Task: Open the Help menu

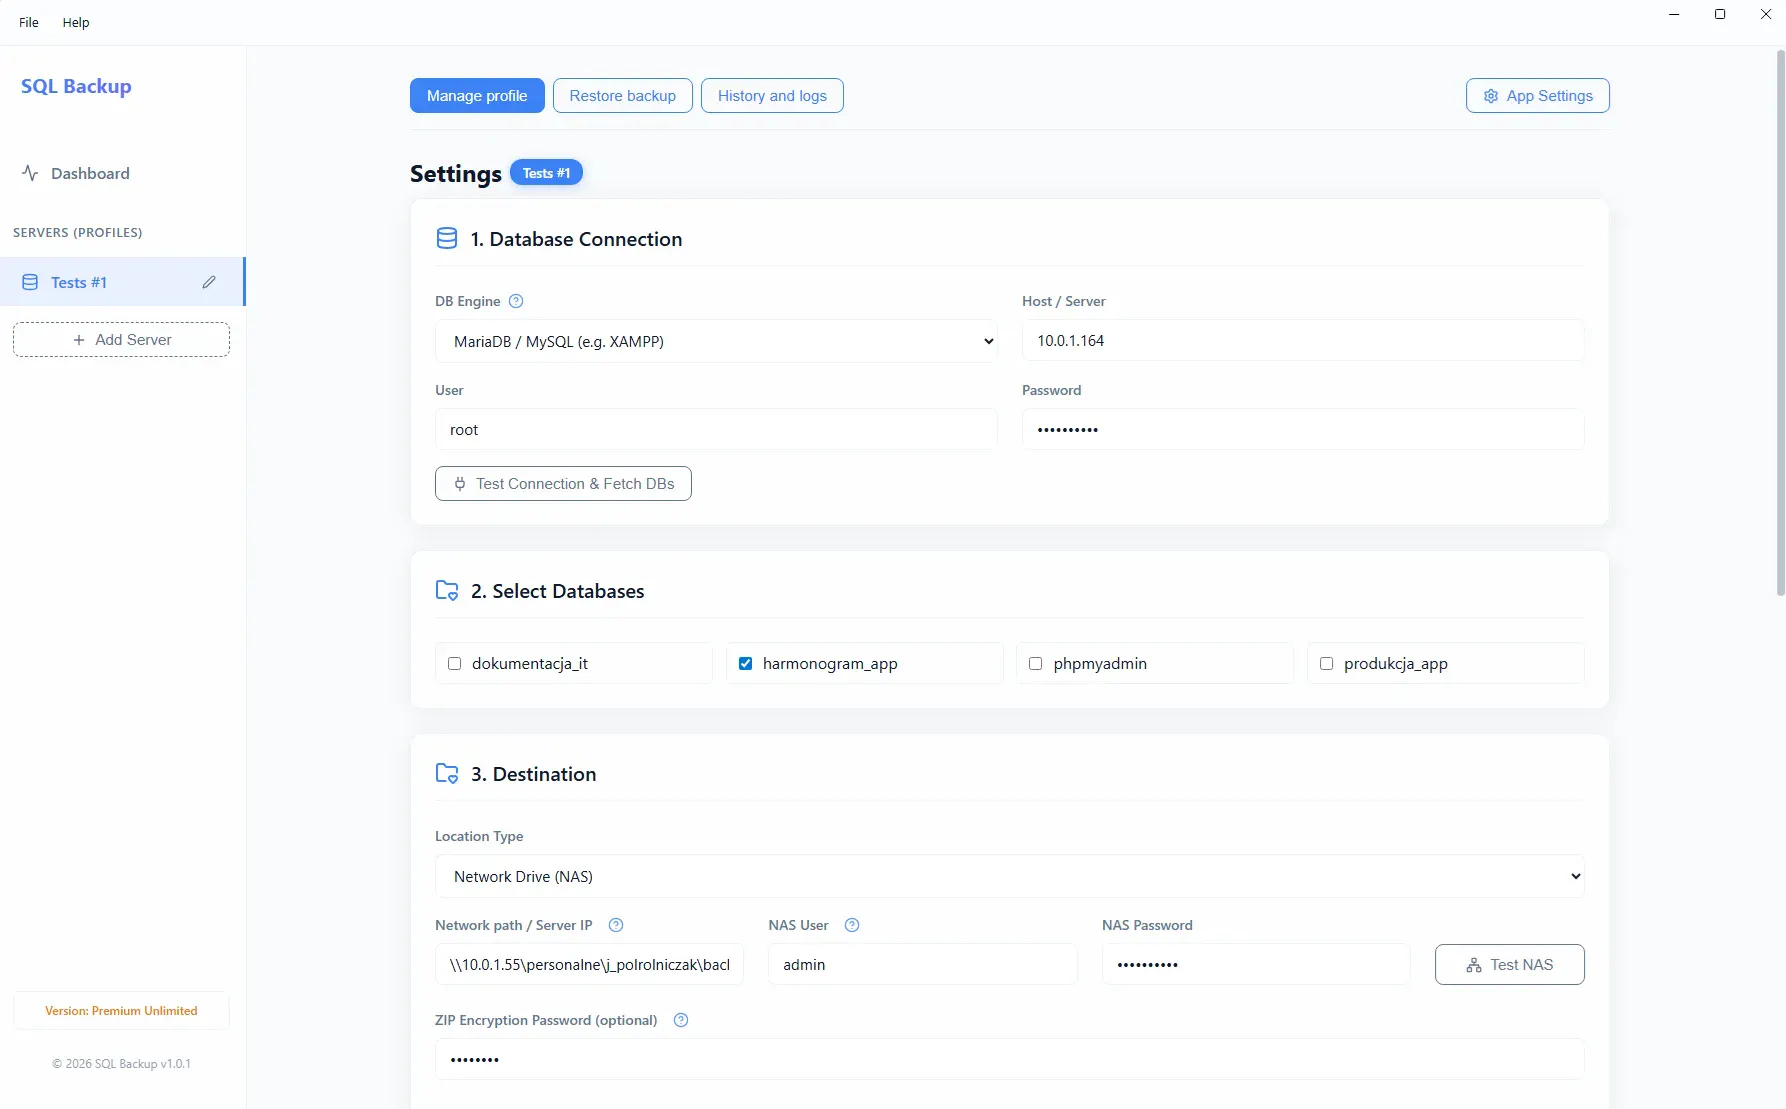Action: tap(76, 22)
